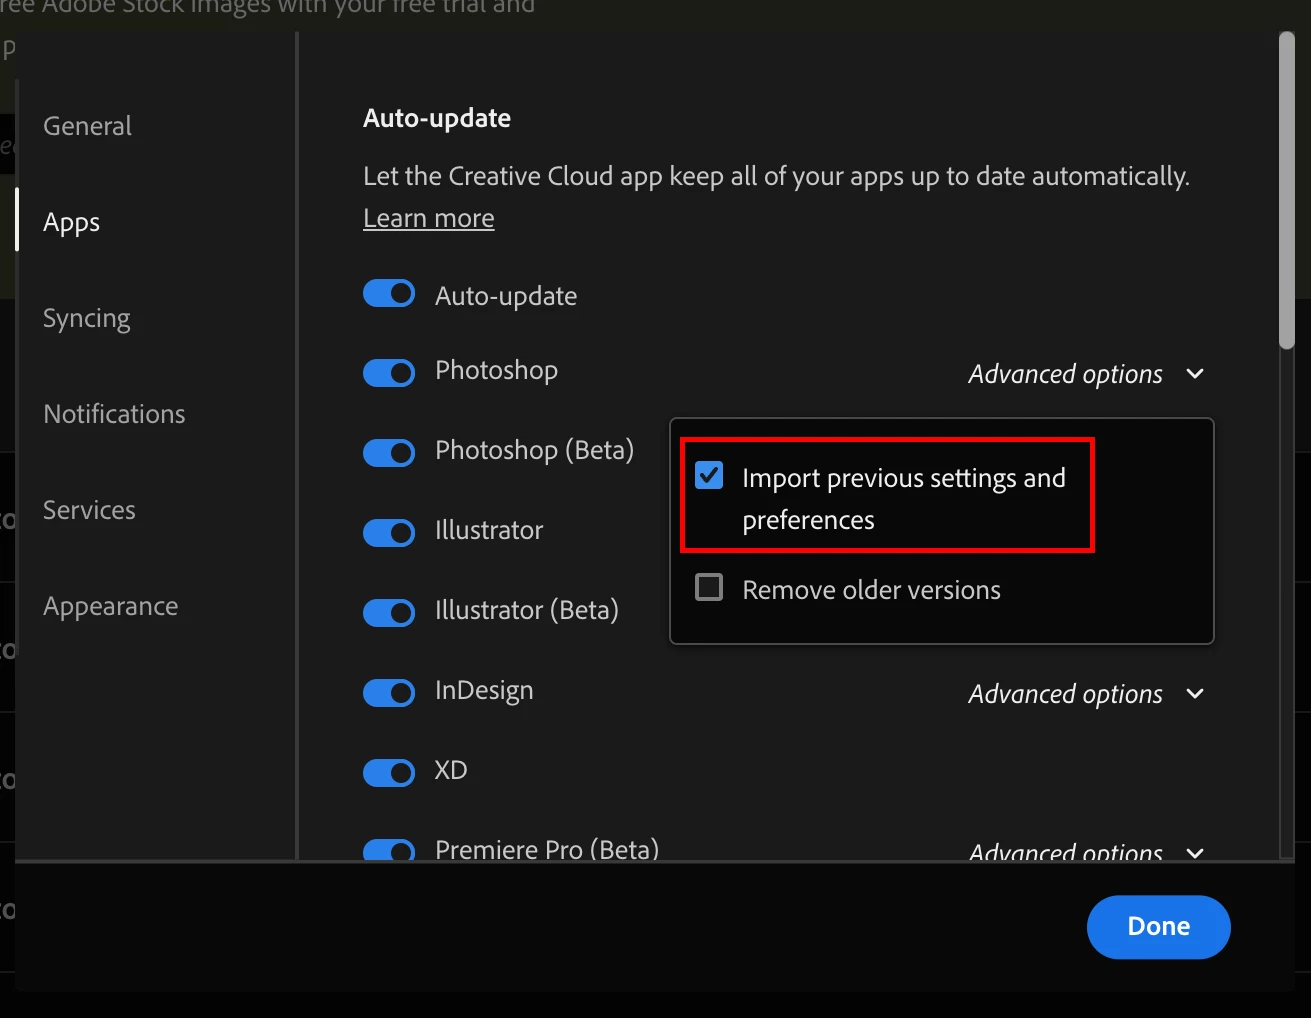Toggle auto-update for XD
The image size is (1311, 1018).
(389, 773)
